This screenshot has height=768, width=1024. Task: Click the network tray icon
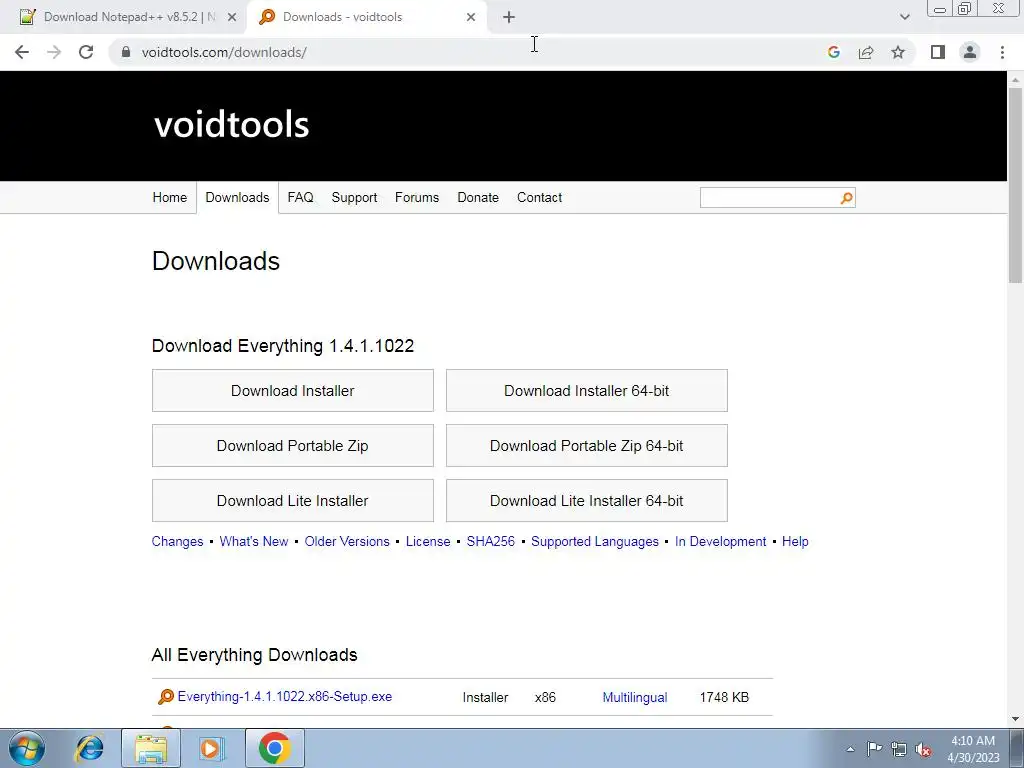click(x=899, y=750)
